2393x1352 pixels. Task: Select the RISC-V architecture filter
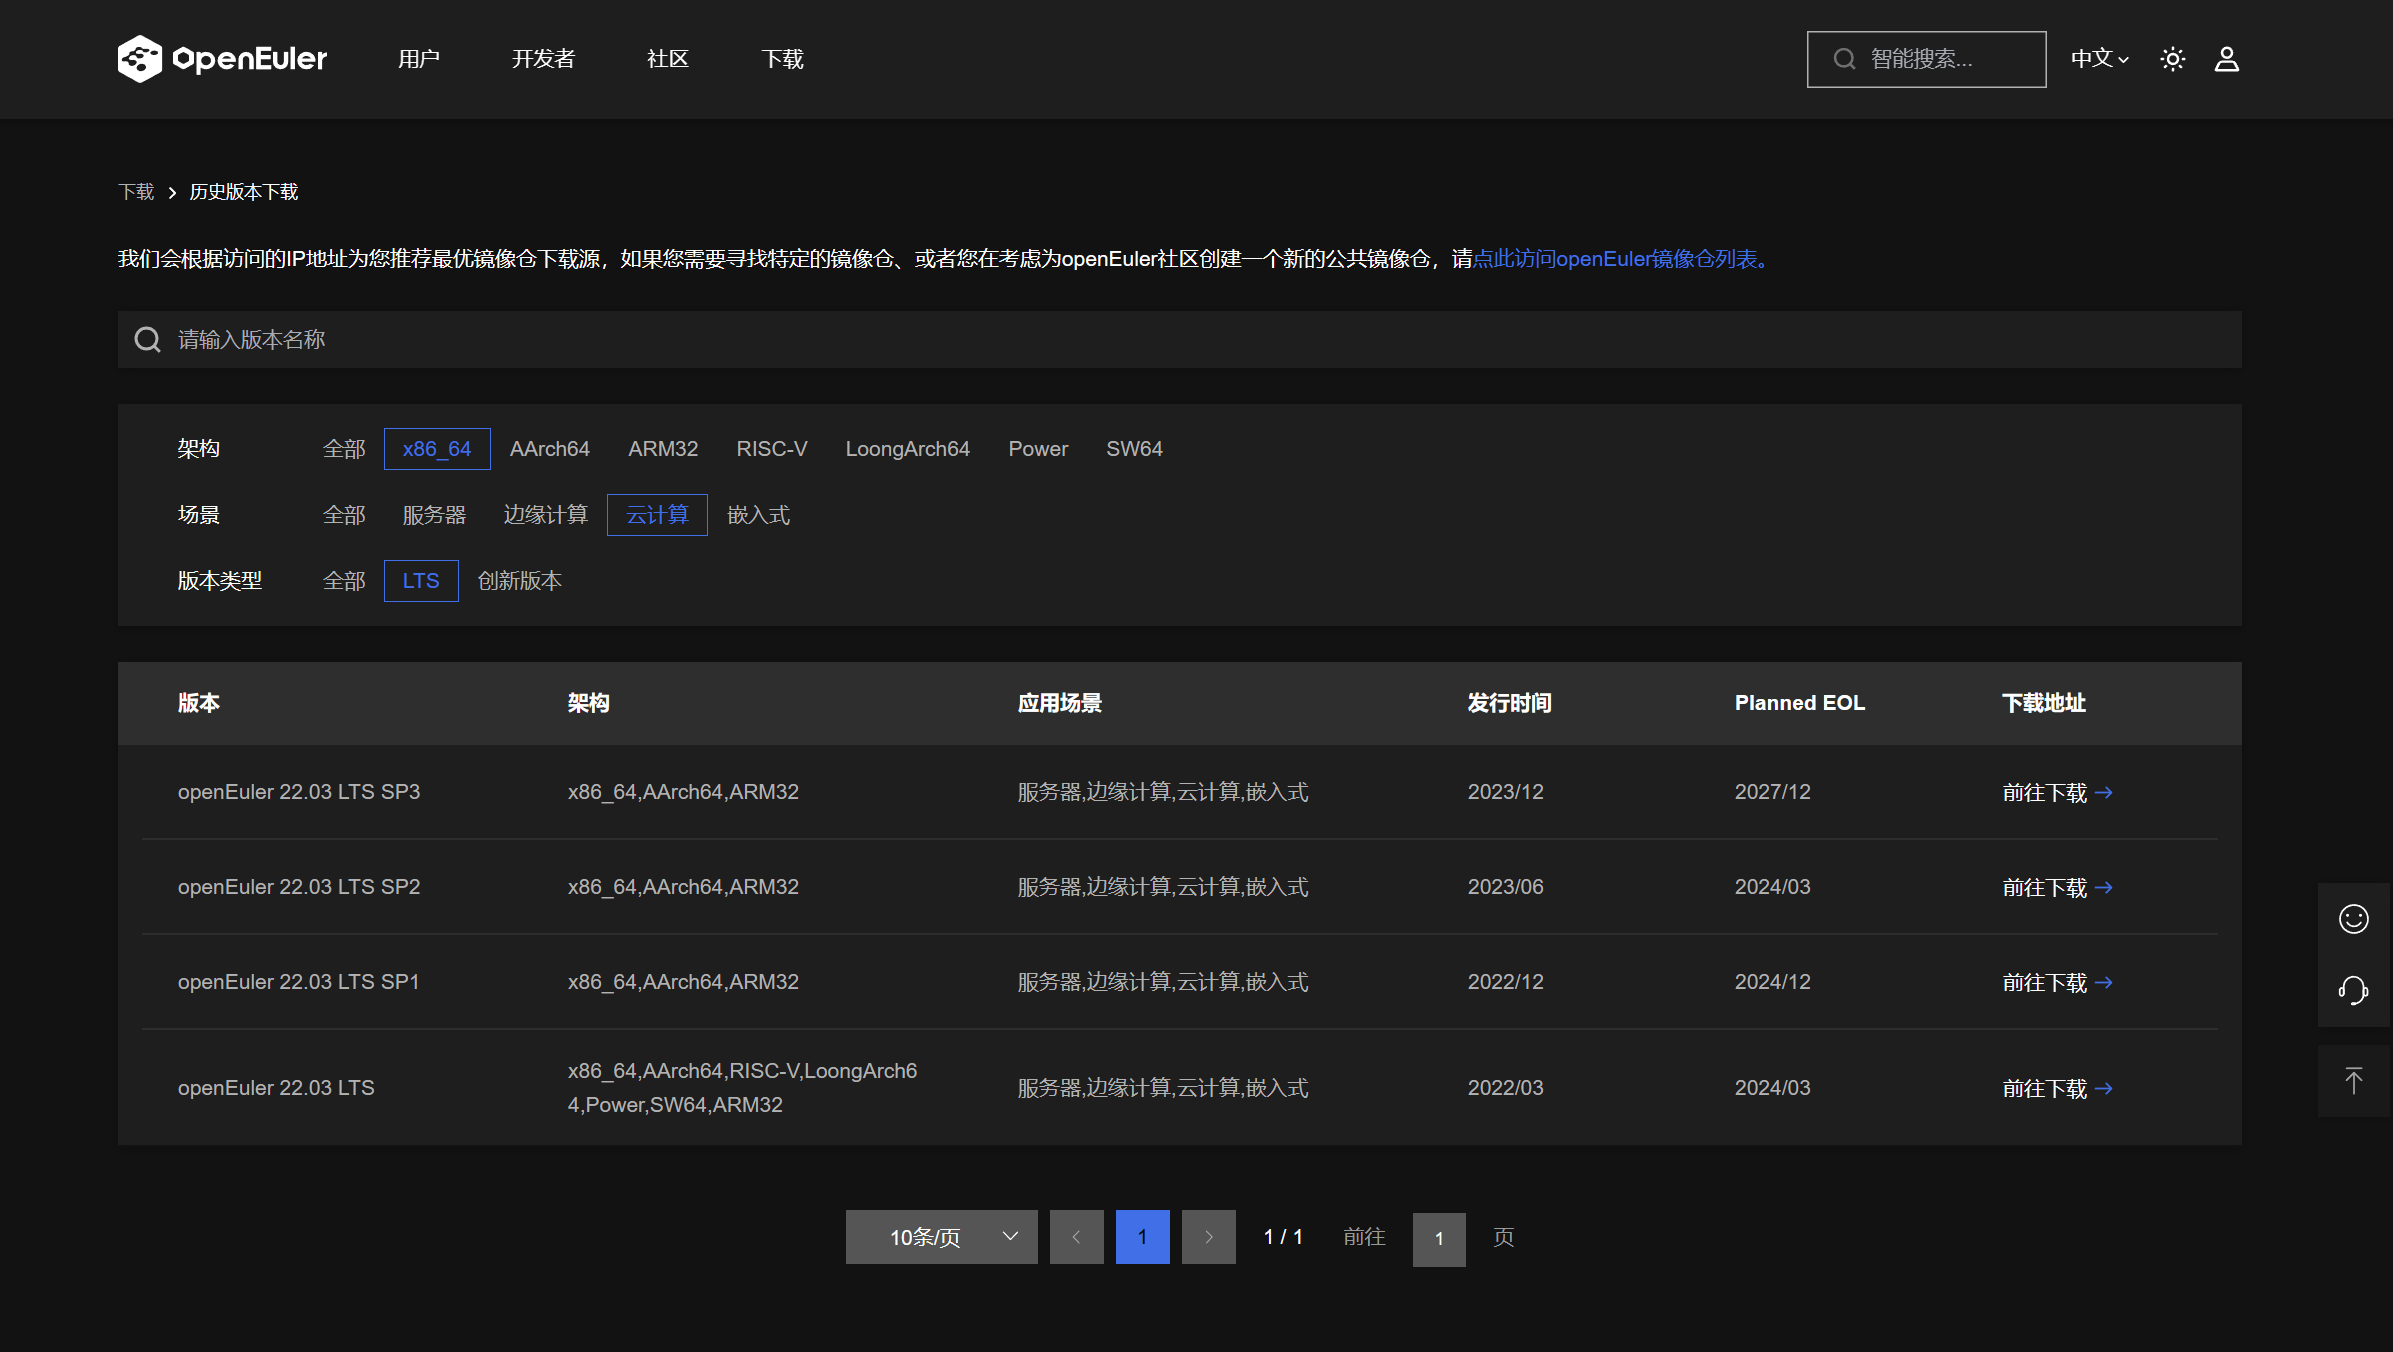click(771, 449)
